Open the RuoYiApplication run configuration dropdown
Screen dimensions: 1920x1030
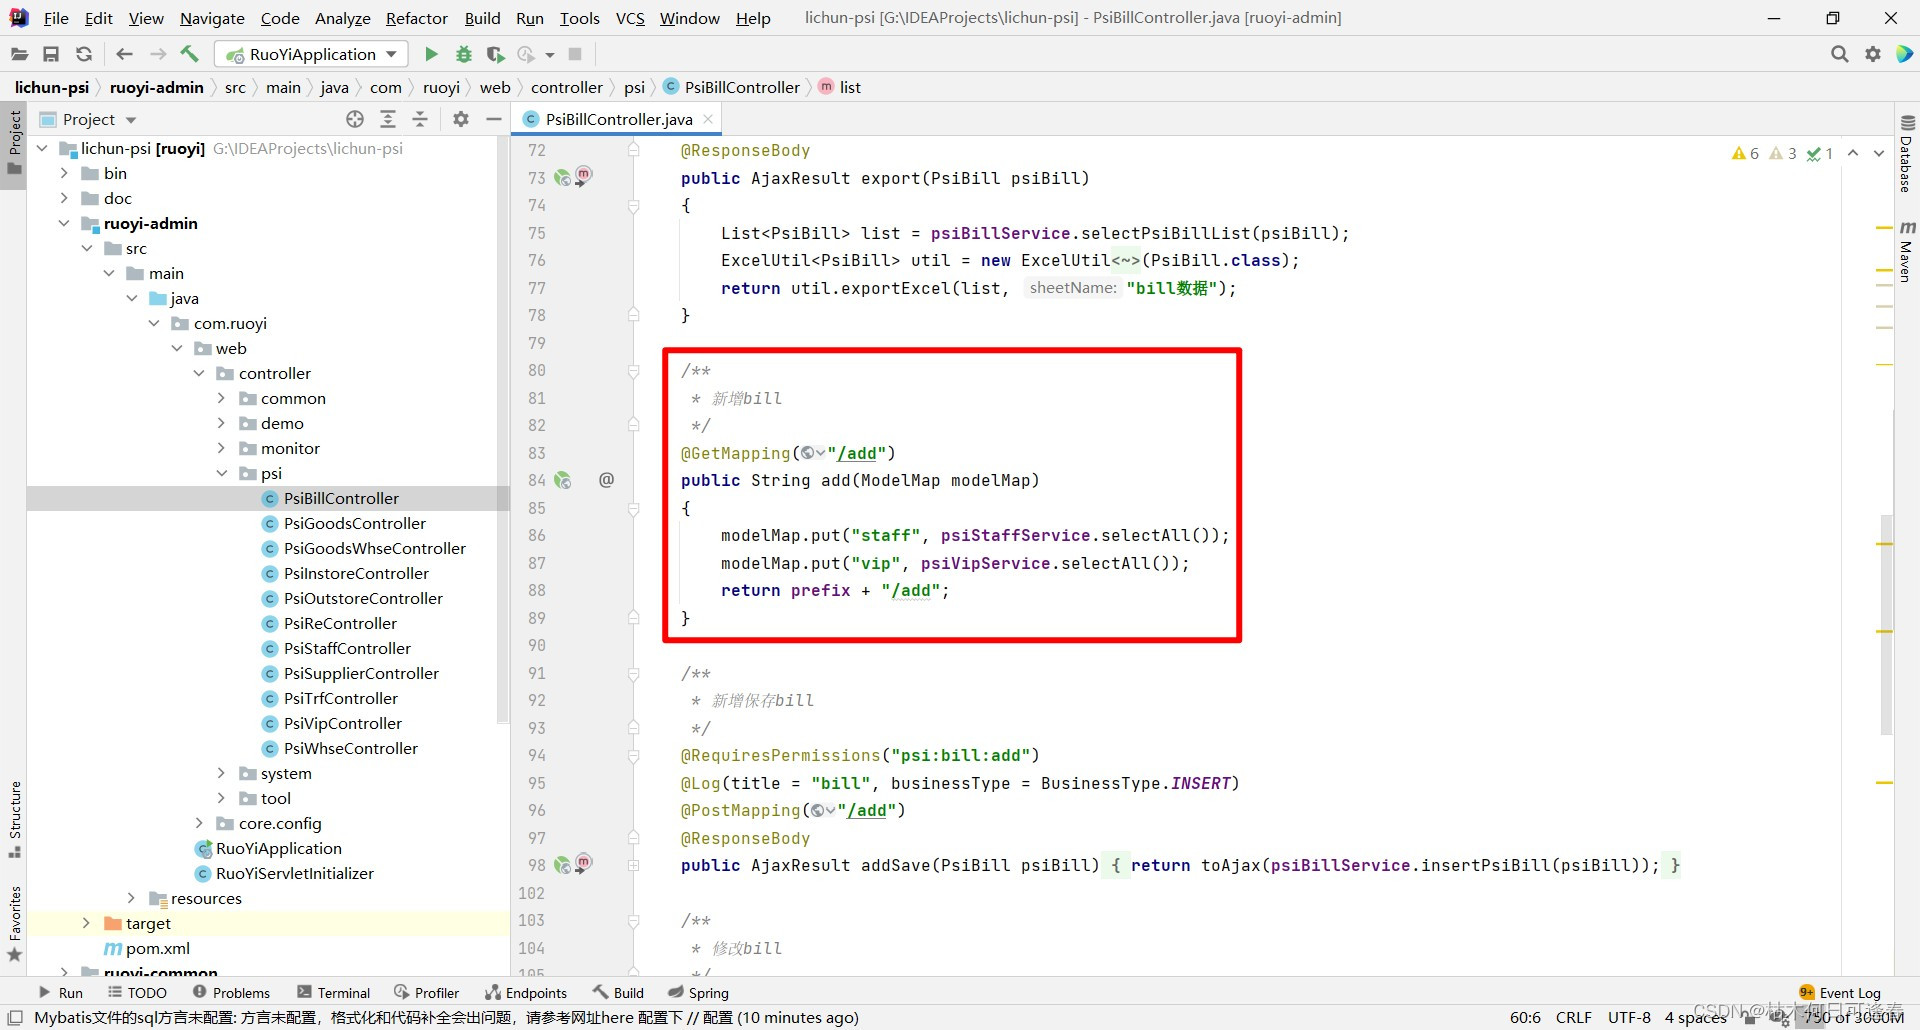coord(312,54)
